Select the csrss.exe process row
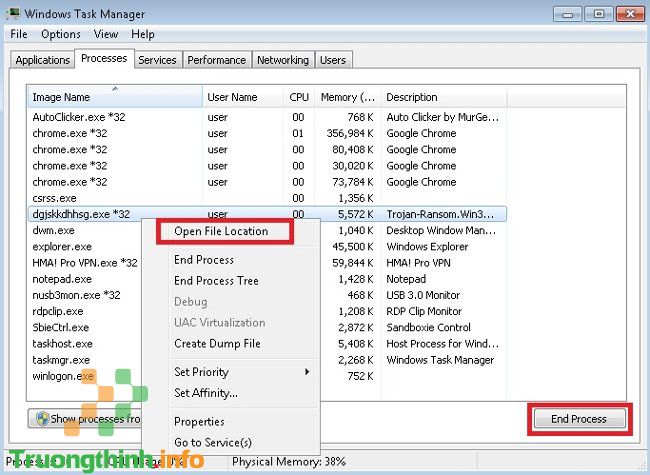 pyautogui.click(x=267, y=198)
